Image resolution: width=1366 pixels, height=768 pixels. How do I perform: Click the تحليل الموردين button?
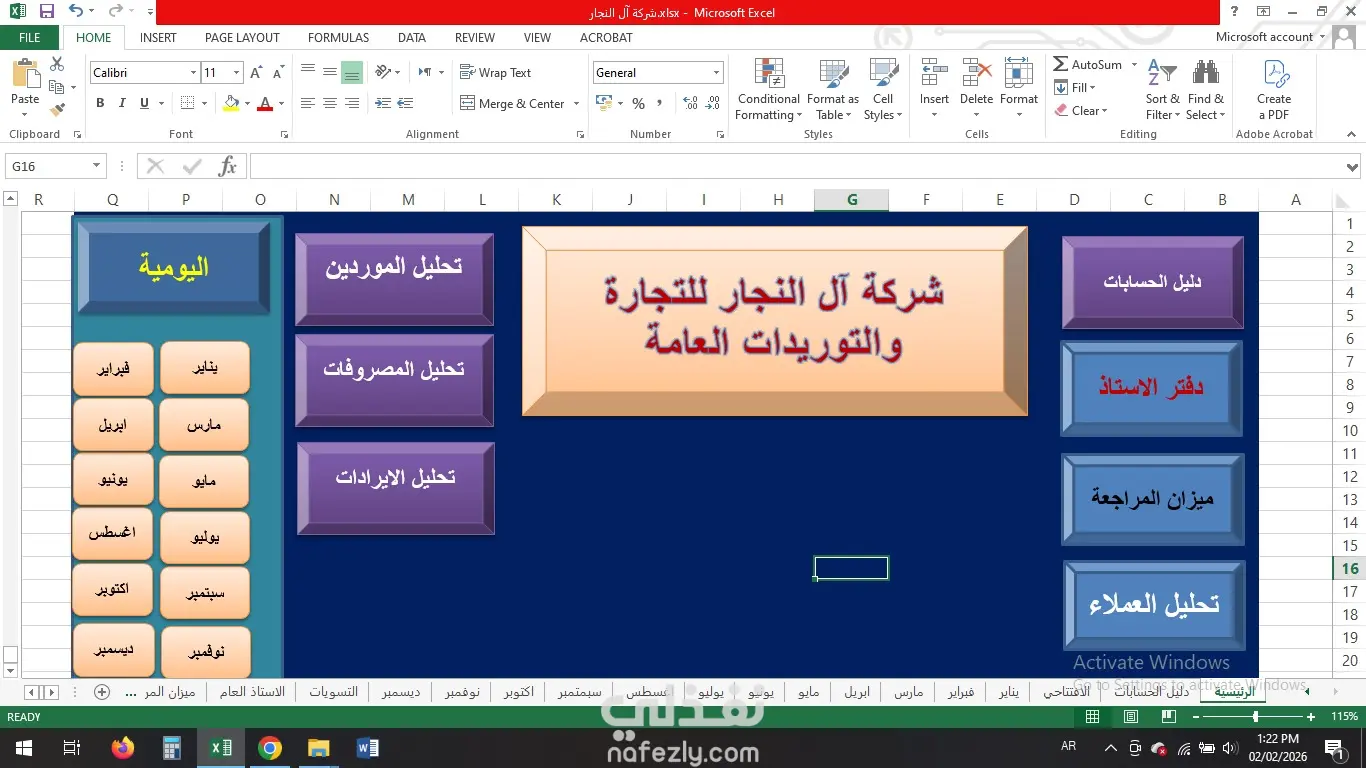pyautogui.click(x=394, y=279)
